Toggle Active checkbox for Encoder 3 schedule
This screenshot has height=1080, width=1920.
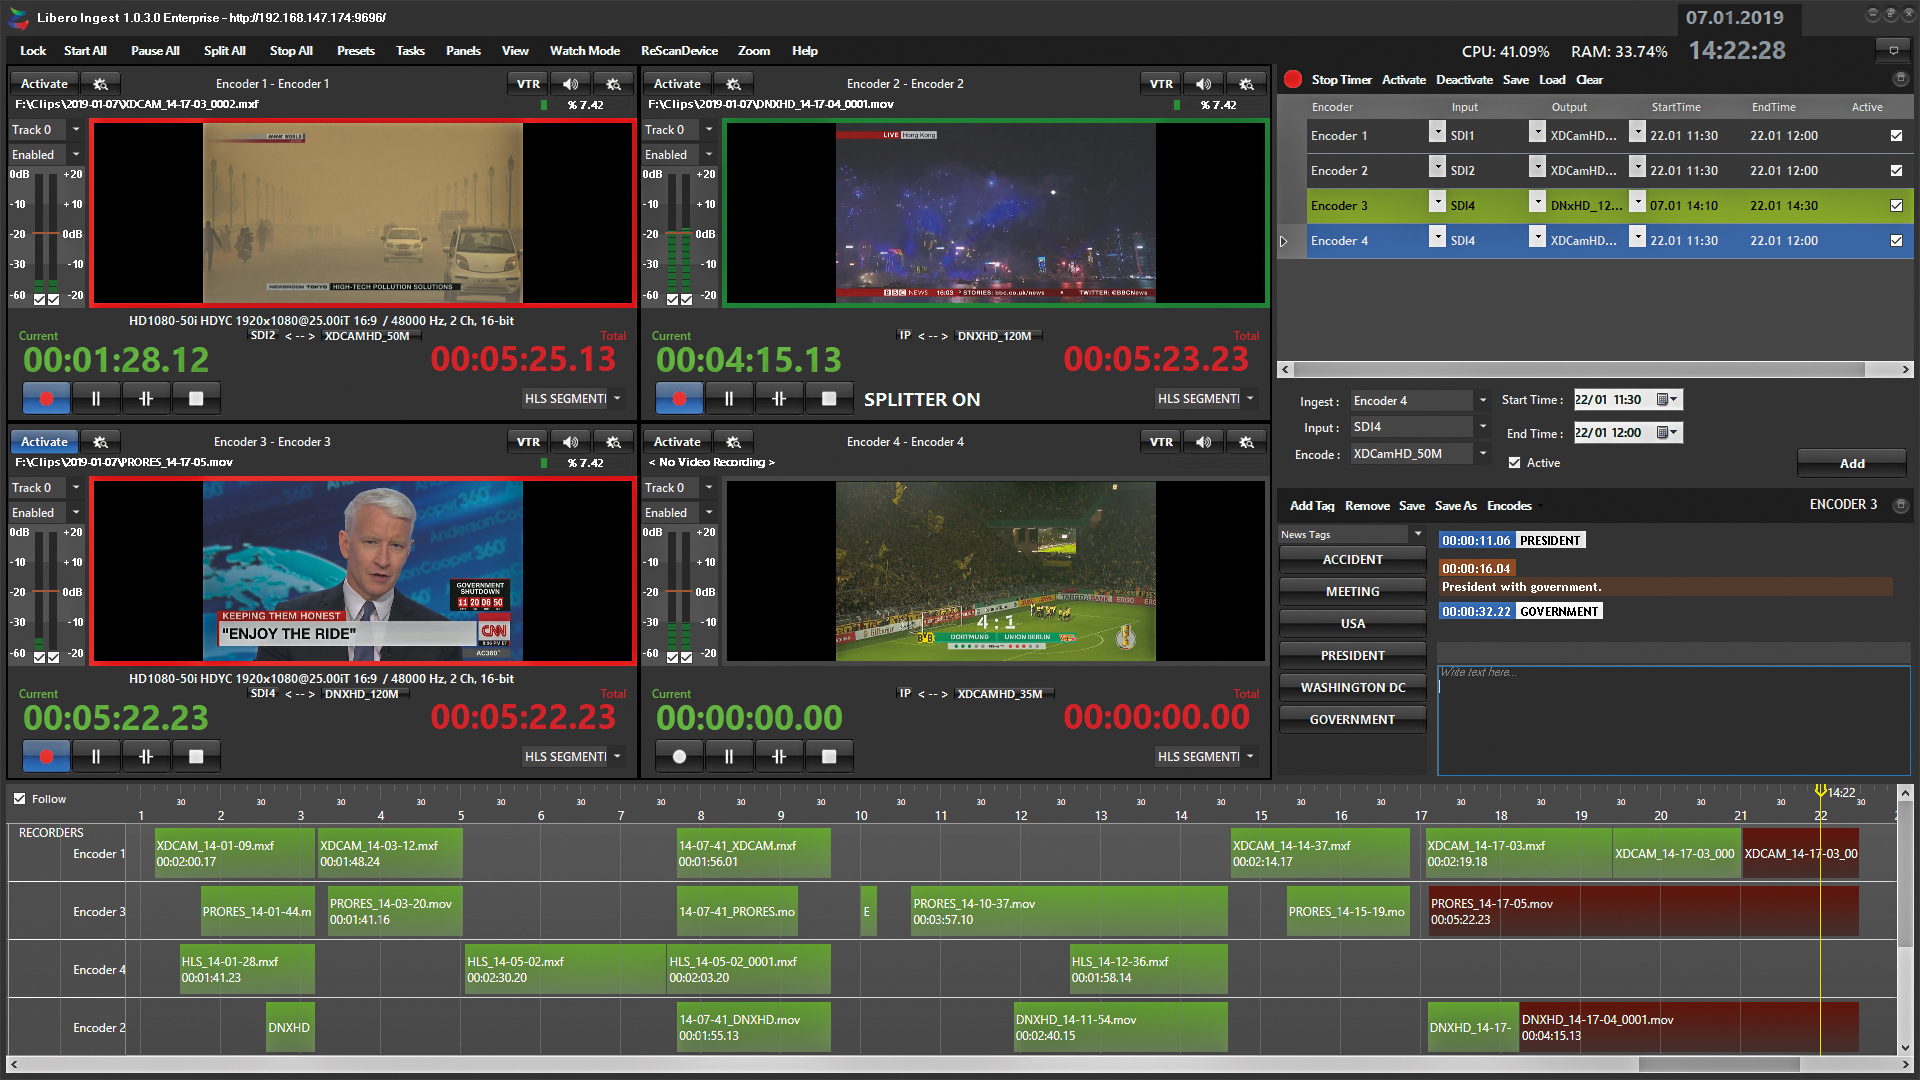click(1896, 206)
